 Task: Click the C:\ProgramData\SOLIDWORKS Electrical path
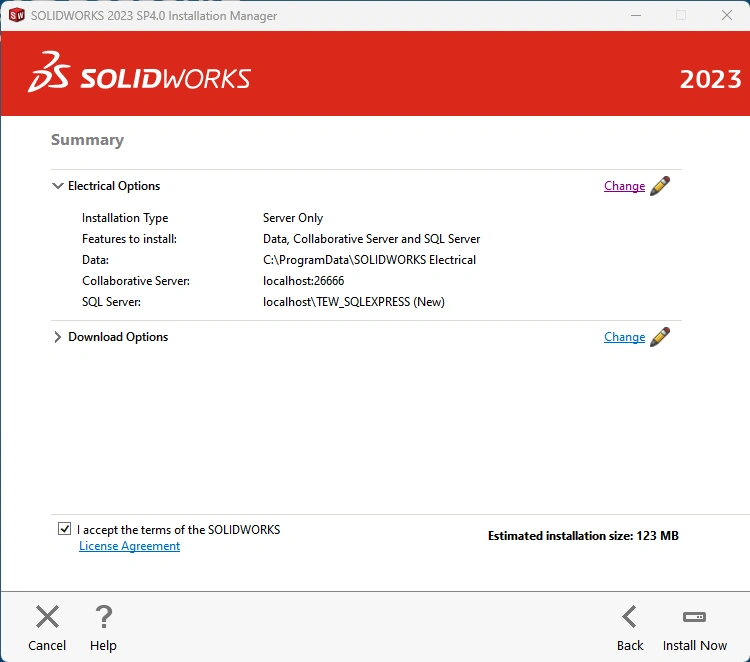pos(369,260)
